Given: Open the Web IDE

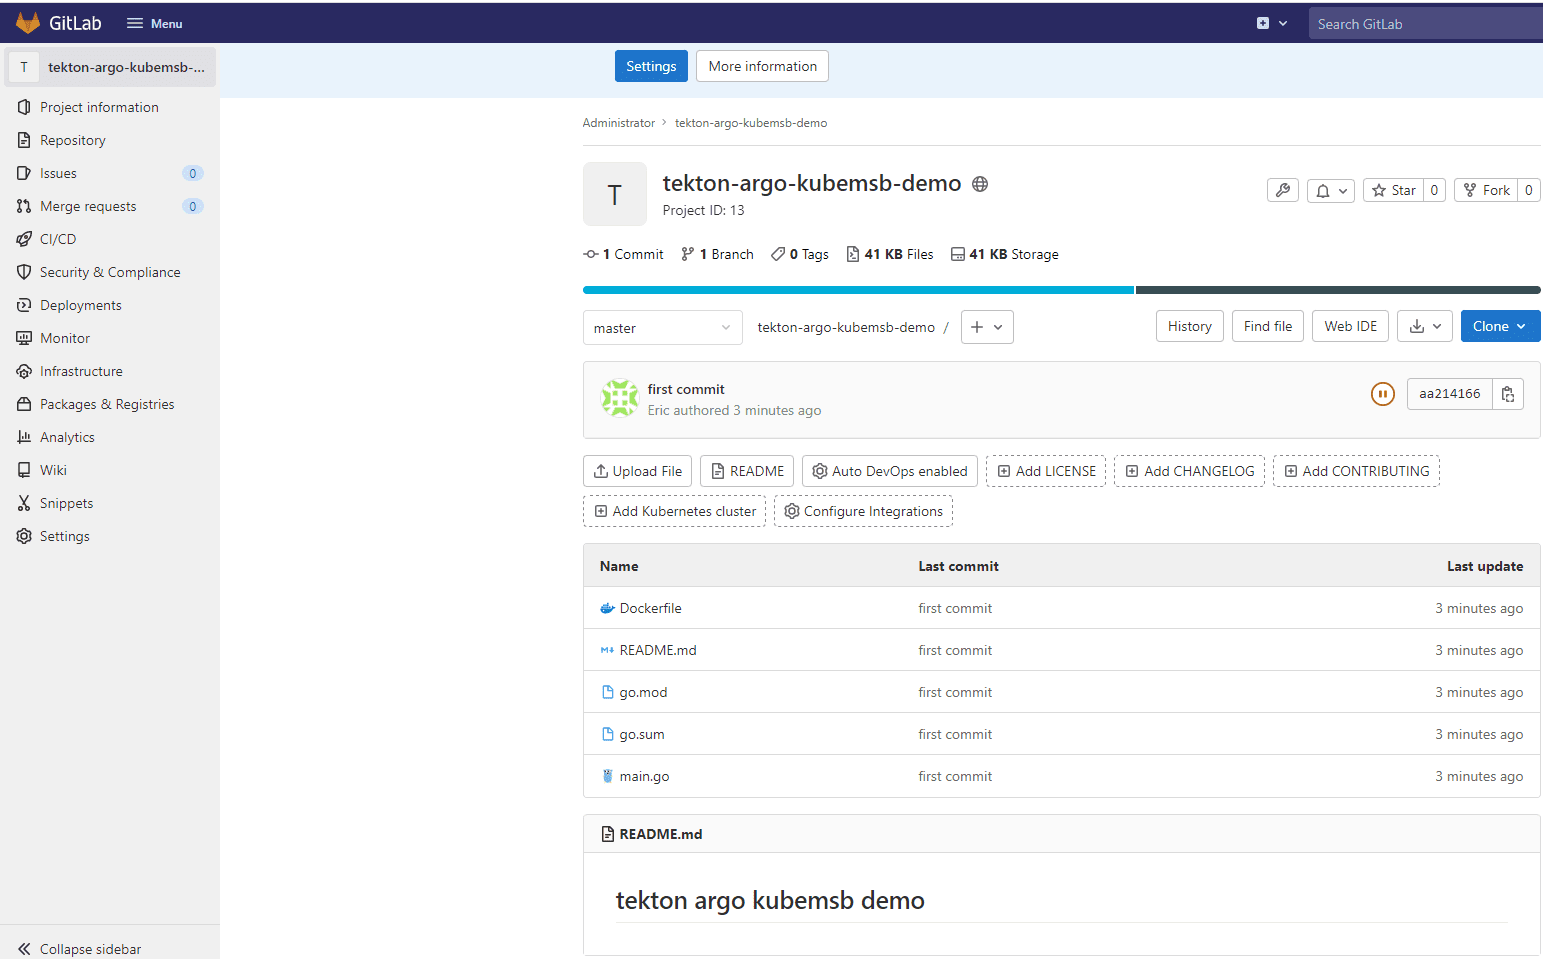Looking at the screenshot, I should coord(1351,326).
